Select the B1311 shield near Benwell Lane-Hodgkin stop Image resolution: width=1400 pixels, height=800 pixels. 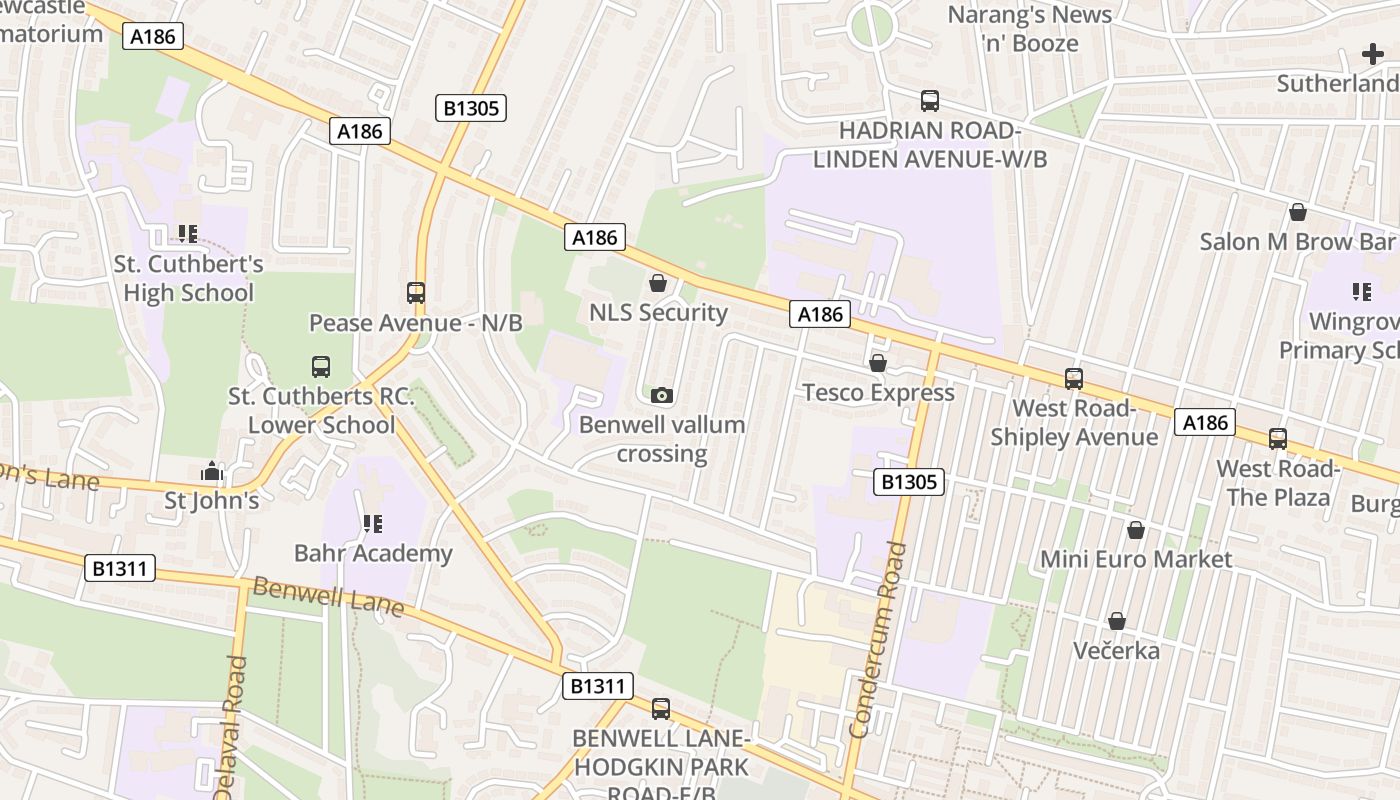[598, 686]
